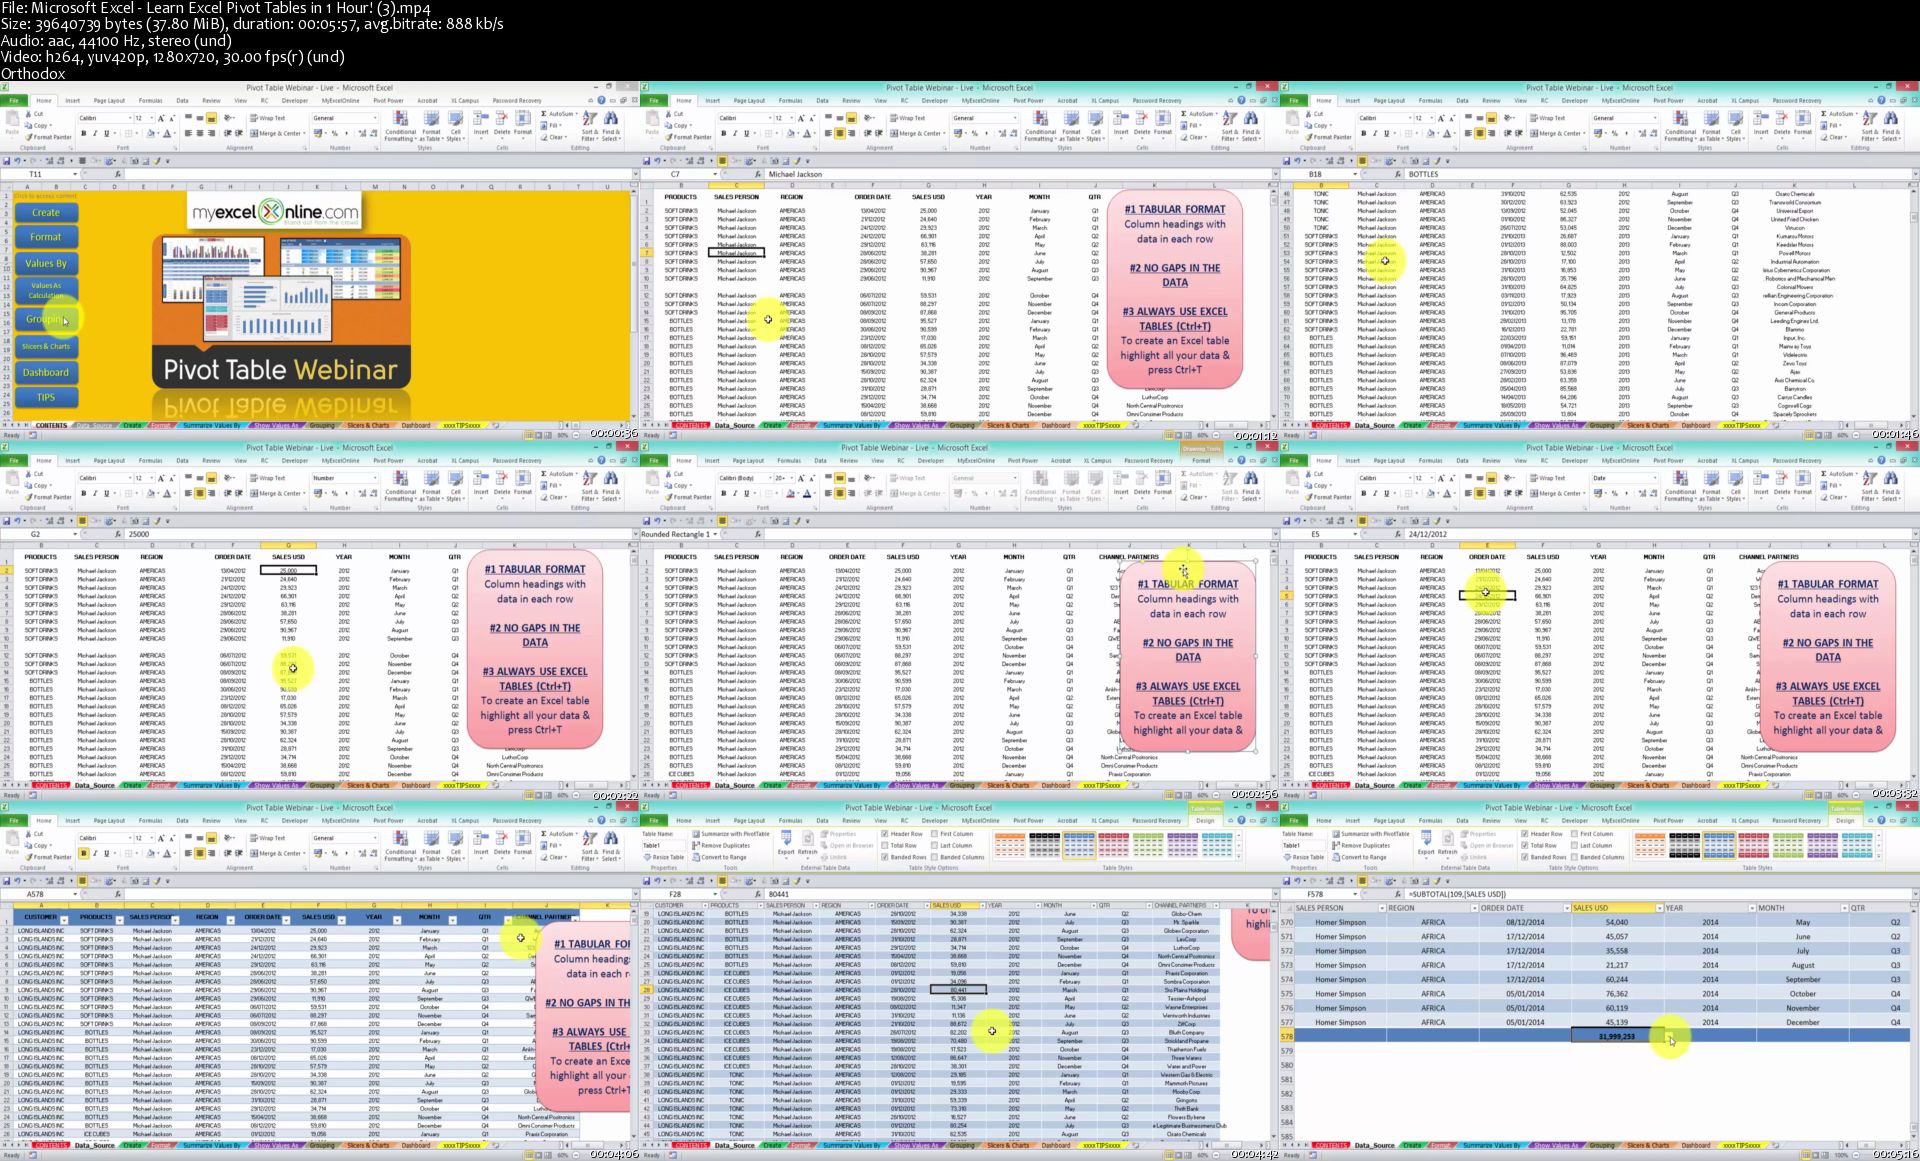1920x1161 pixels.
Task: Click Underline in the window with name box B18
Action: 1386,133
